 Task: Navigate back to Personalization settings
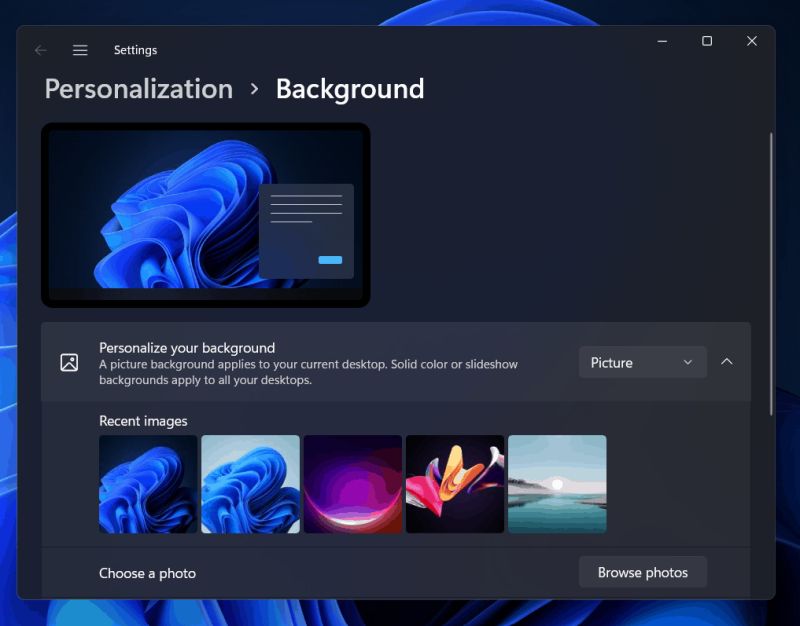pyautogui.click(x=138, y=89)
